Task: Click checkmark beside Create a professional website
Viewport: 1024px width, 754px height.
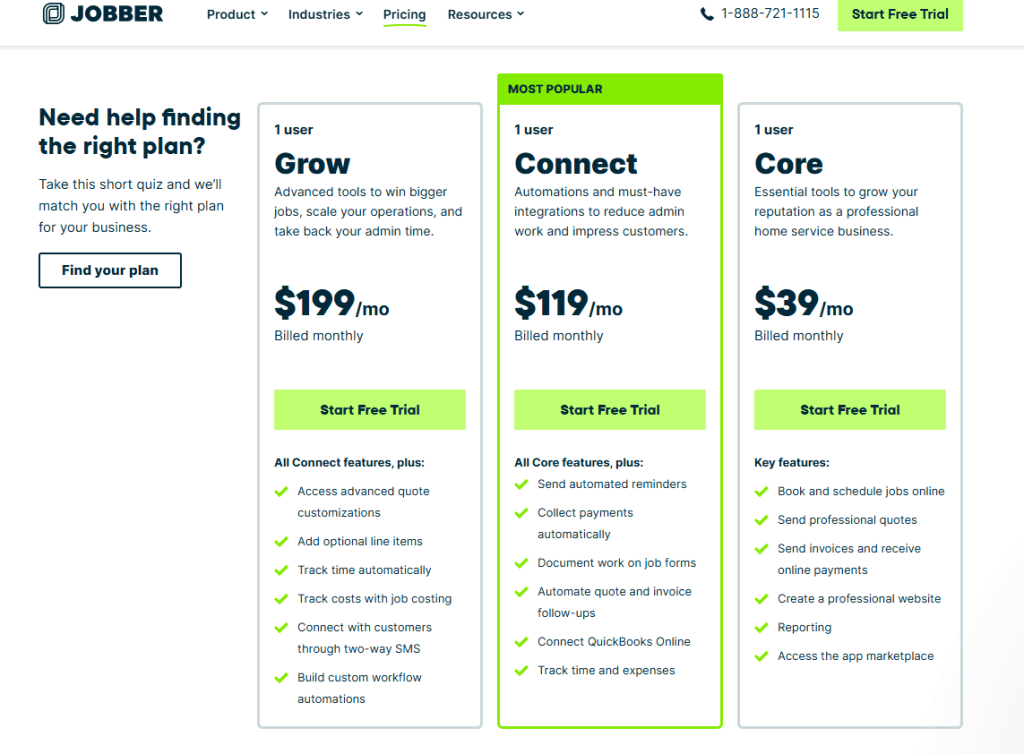Action: pos(761,599)
